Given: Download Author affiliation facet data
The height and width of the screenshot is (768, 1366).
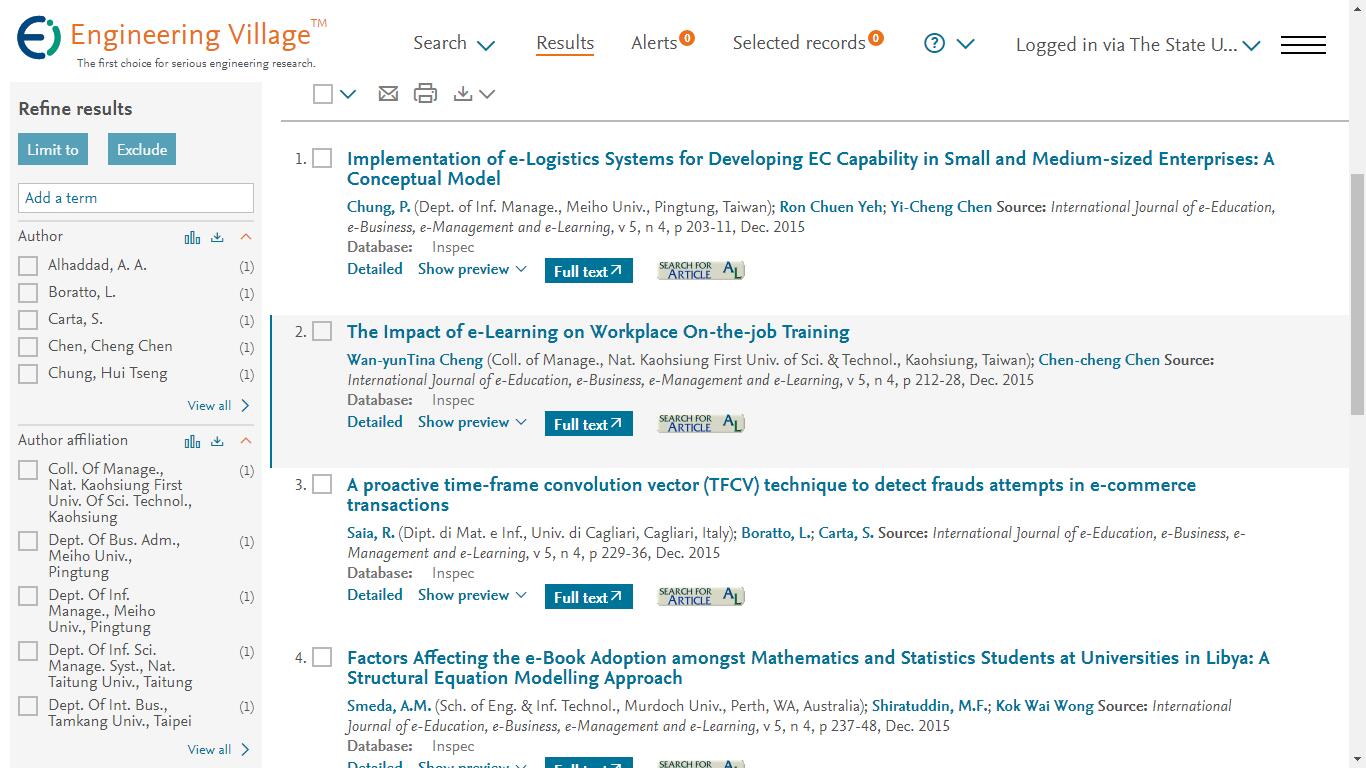Looking at the screenshot, I should pyautogui.click(x=217, y=441).
